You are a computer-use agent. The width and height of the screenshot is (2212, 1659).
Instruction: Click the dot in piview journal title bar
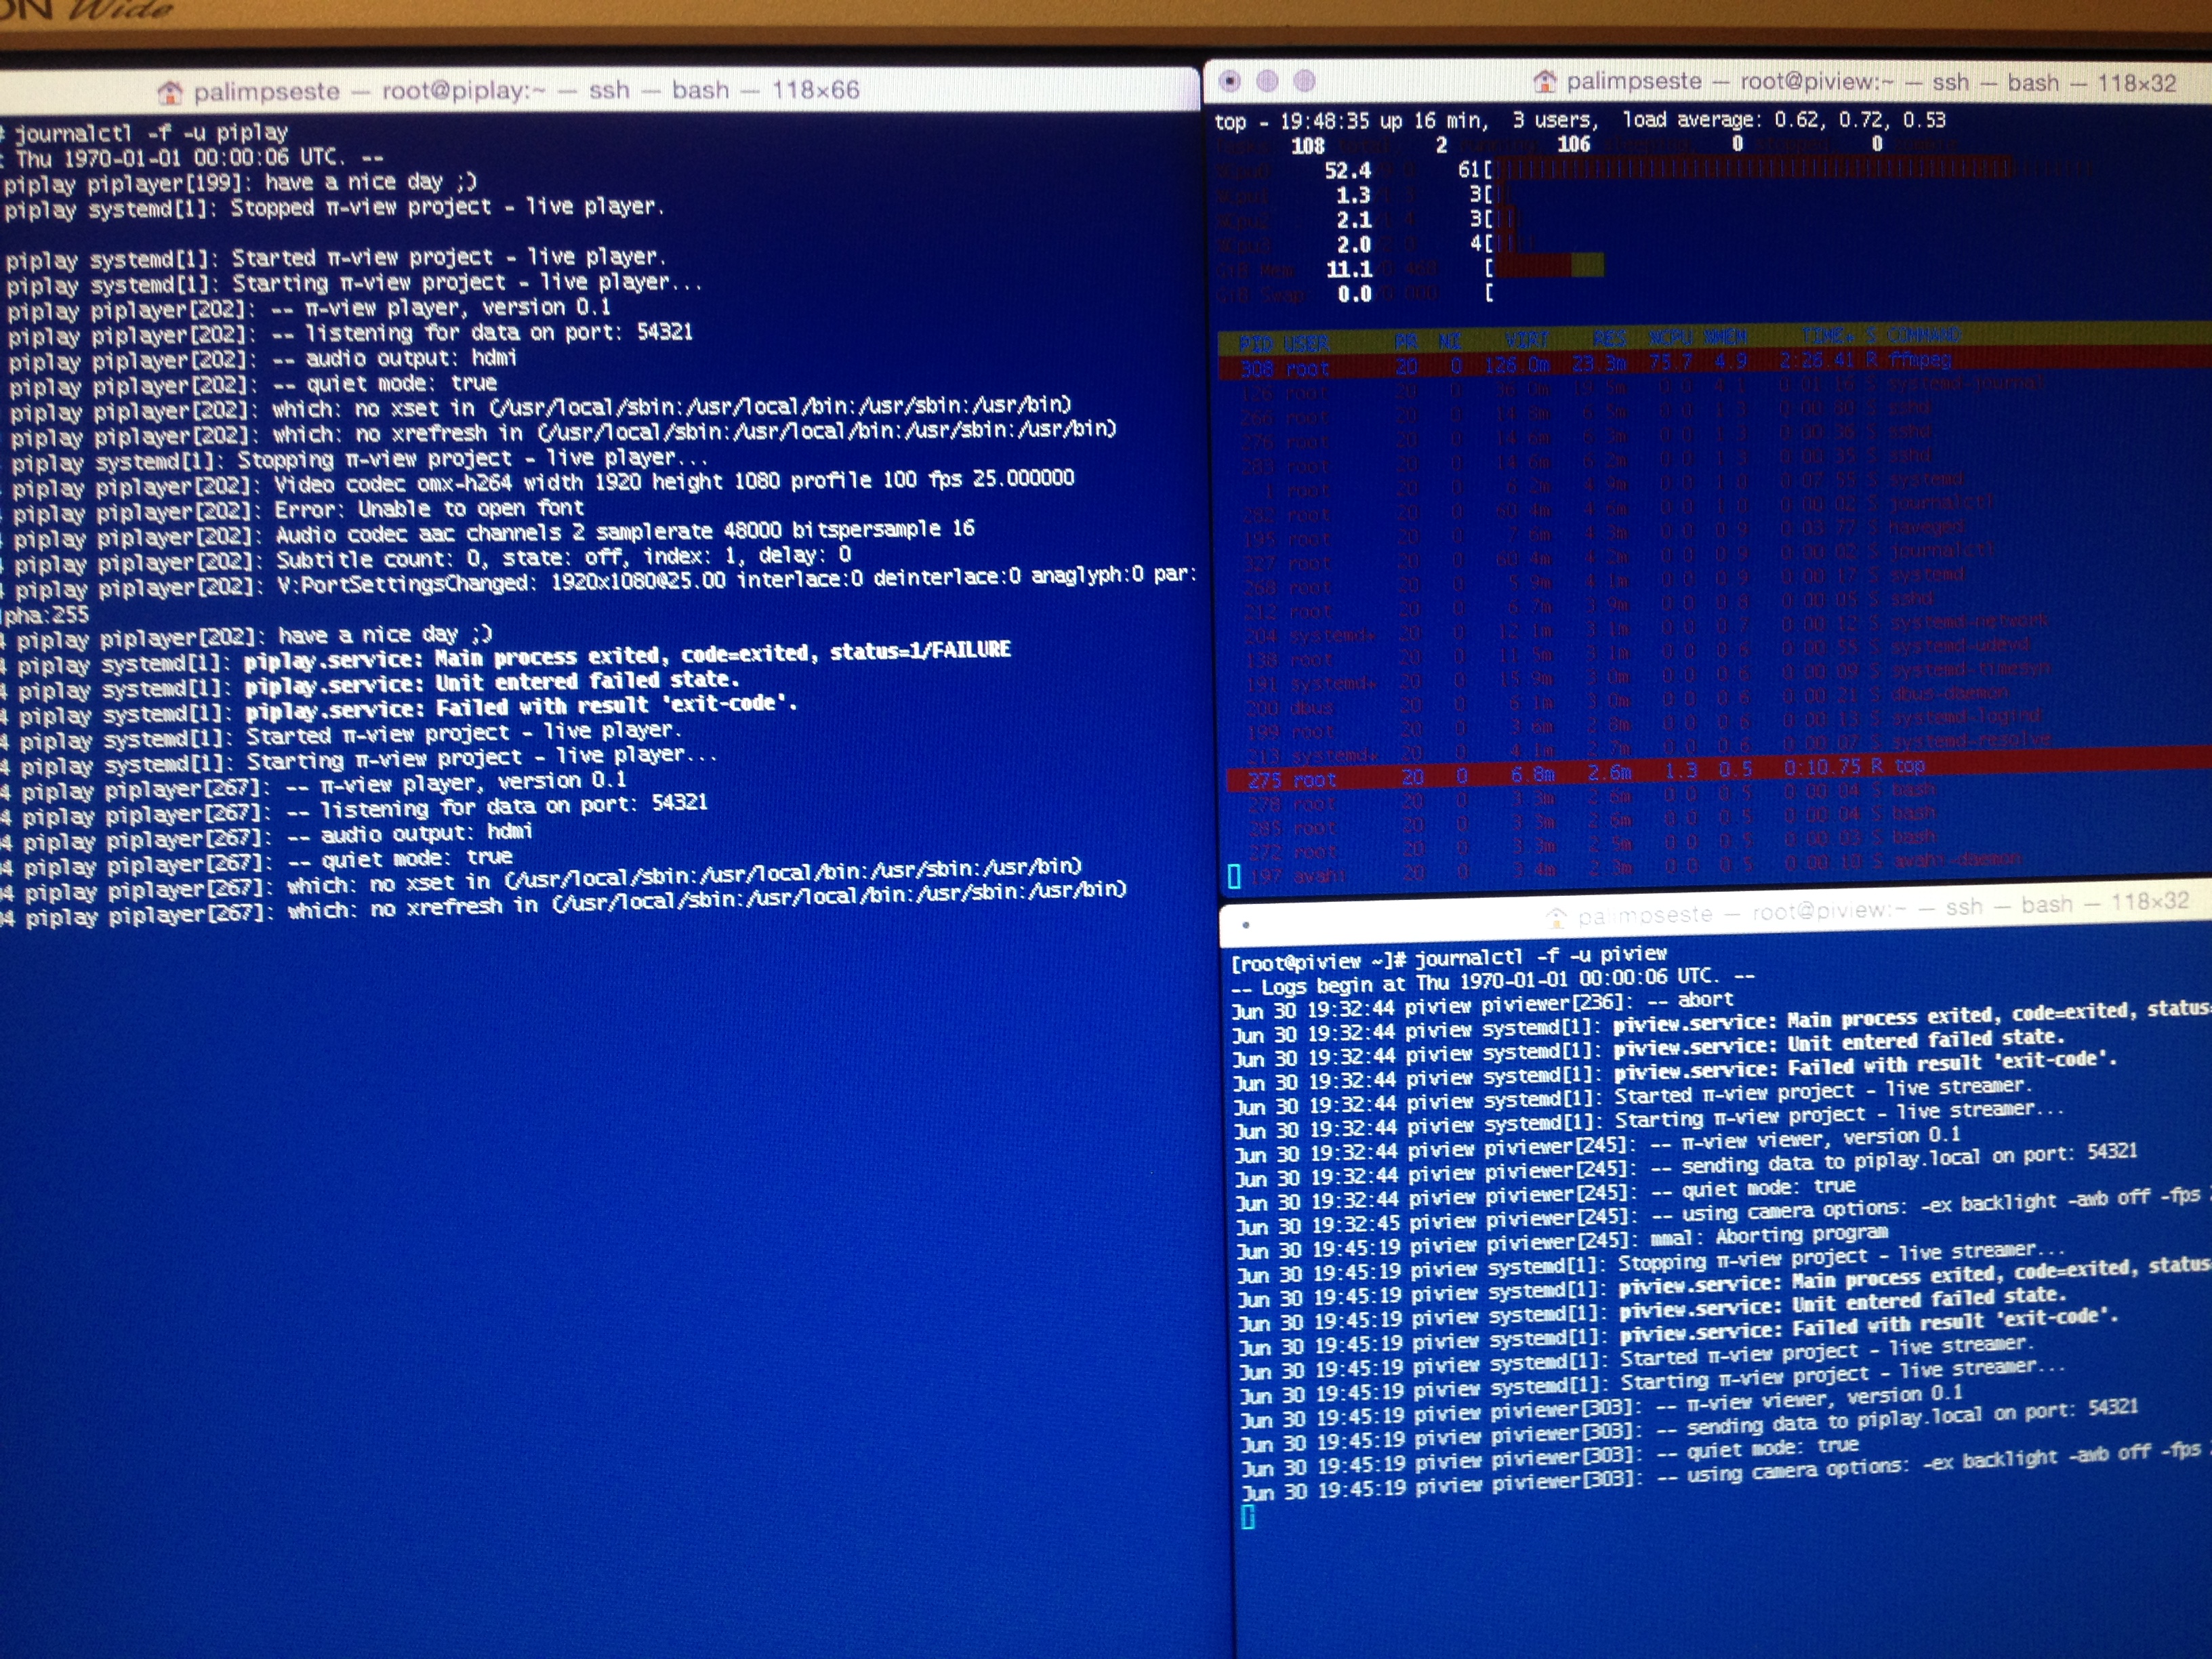[x=1246, y=925]
